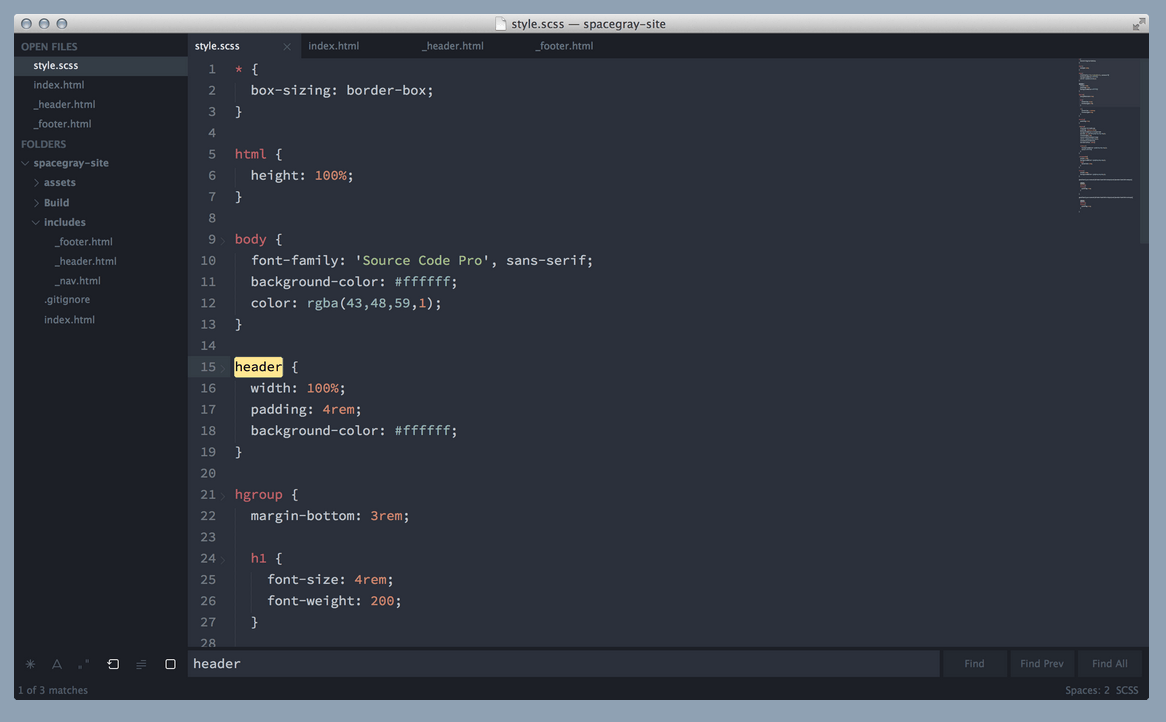Screen dimensions: 1166x722
Task: Click the minimap to navigate the file
Action: [1104, 130]
